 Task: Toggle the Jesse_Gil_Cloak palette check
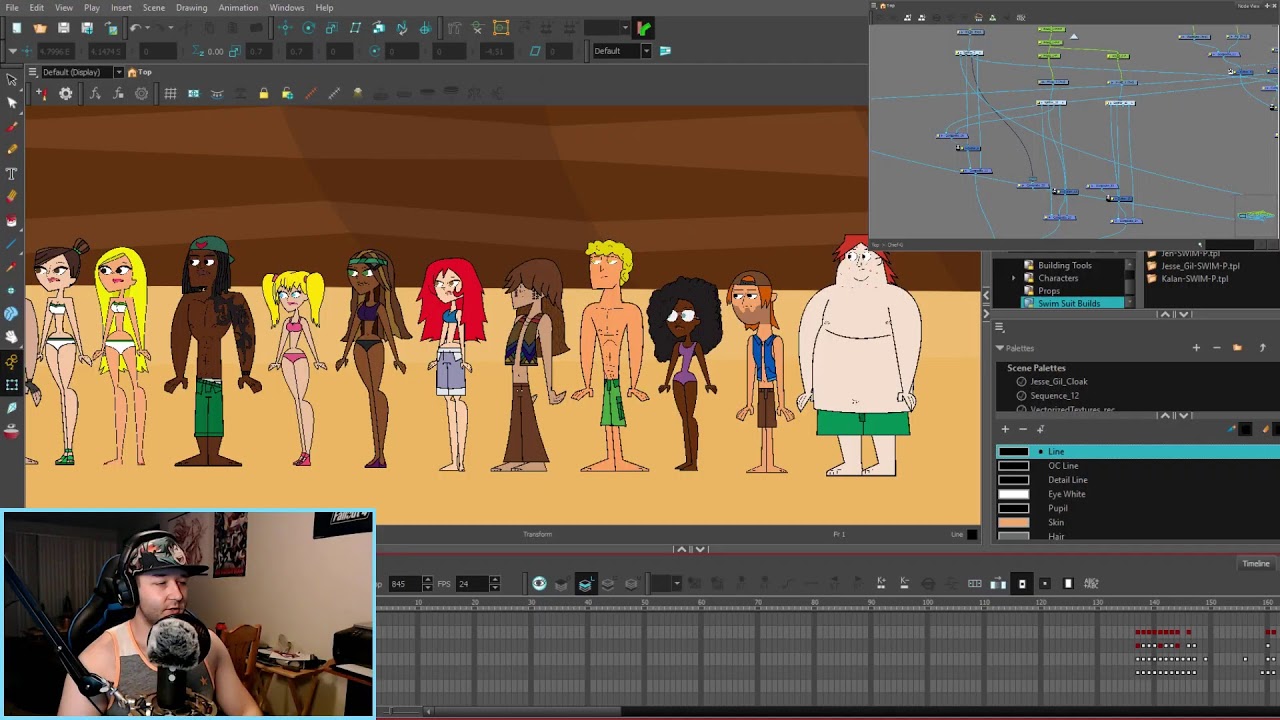click(x=1021, y=381)
